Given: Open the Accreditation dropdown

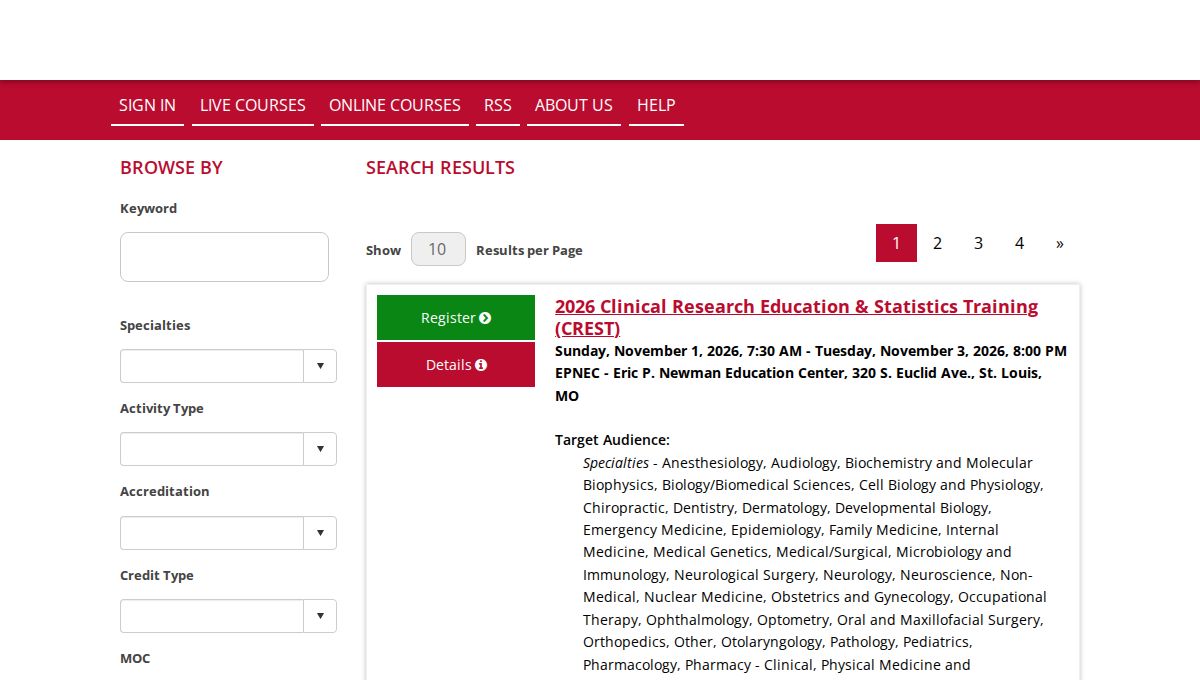Looking at the screenshot, I should 228,533.
